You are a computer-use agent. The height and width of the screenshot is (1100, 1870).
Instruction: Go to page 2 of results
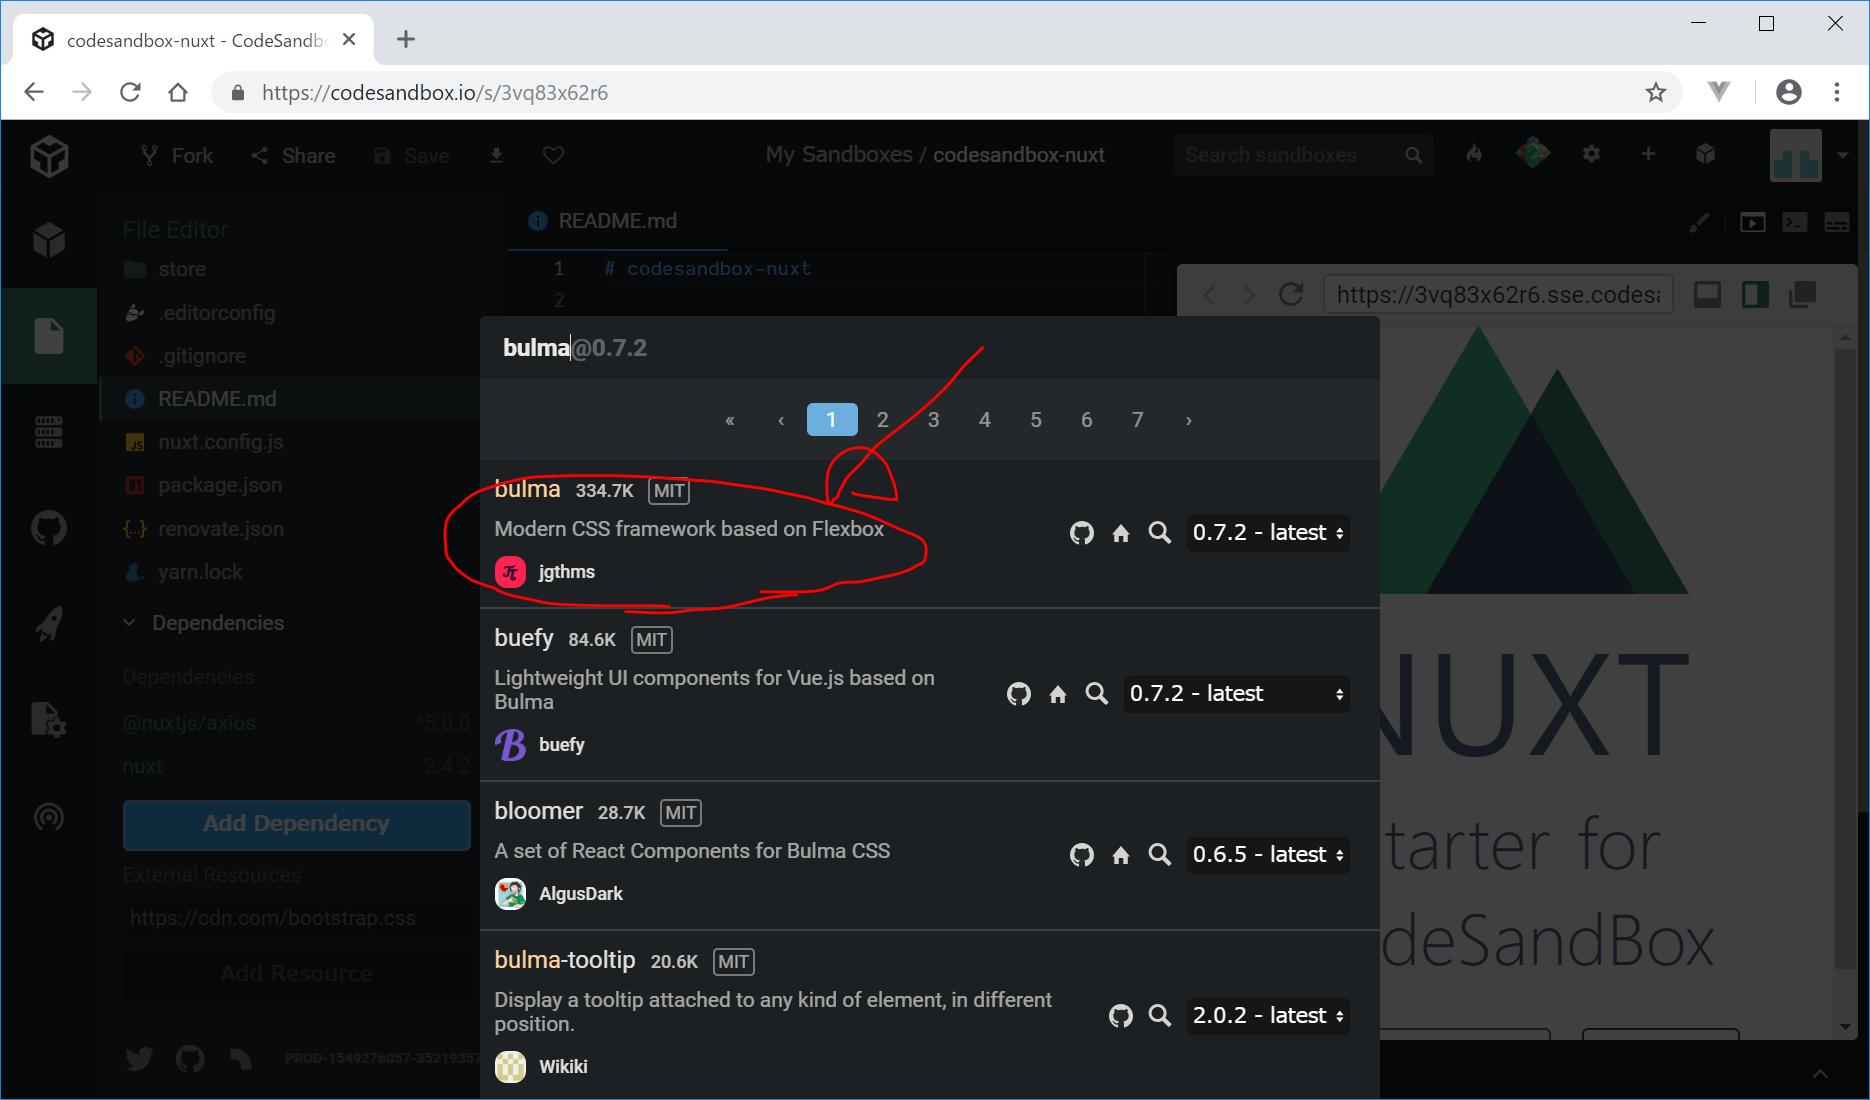(x=882, y=420)
